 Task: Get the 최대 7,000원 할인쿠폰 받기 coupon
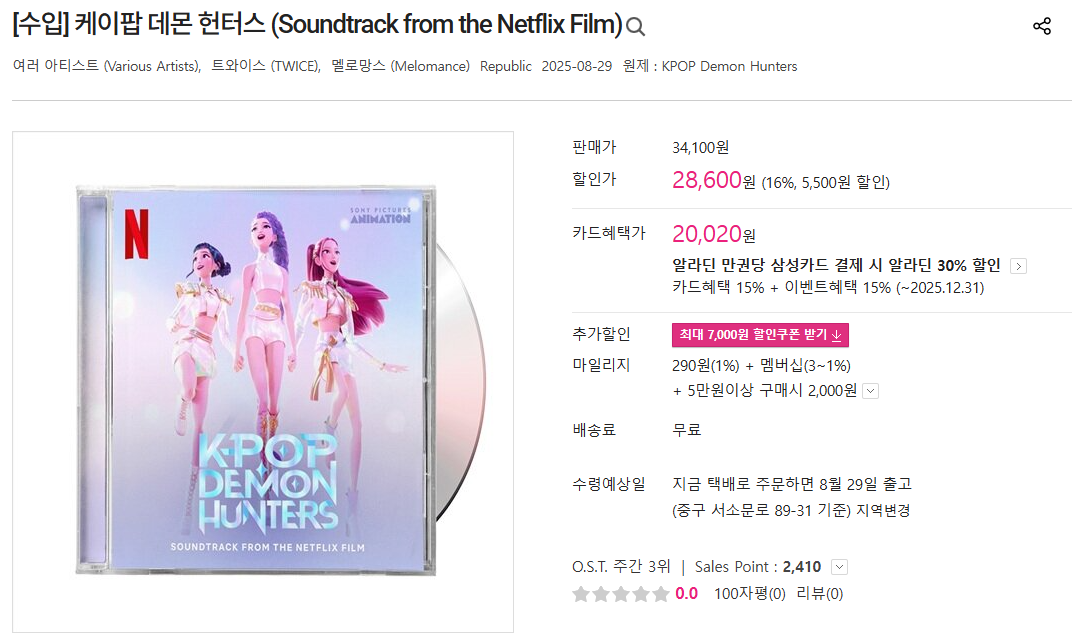pyautogui.click(x=760, y=335)
